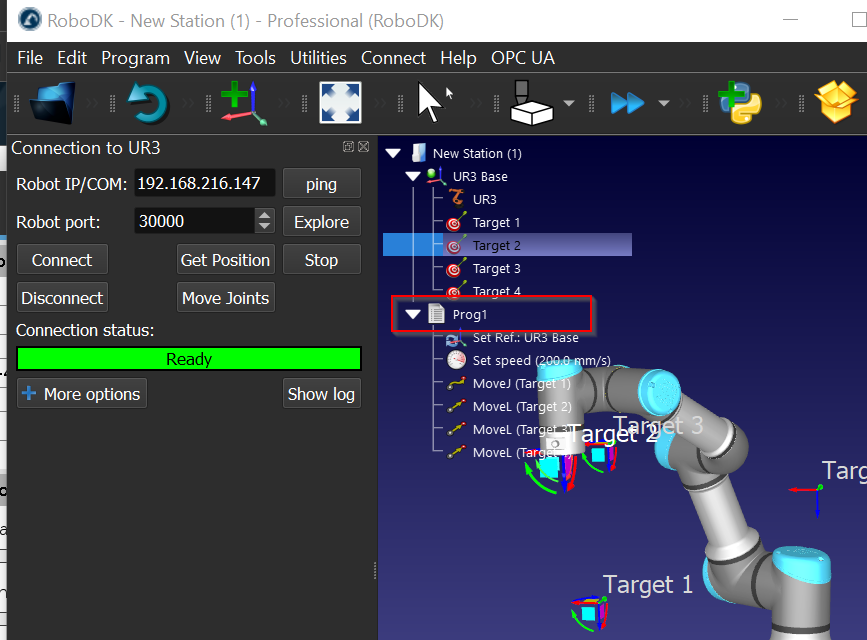Open the Utilities menu

[x=318, y=58]
